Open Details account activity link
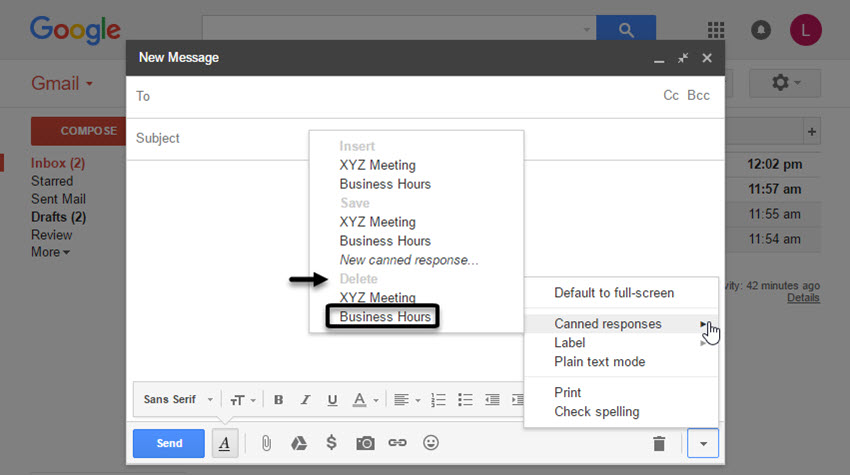This screenshot has height=475, width=850. (803, 298)
